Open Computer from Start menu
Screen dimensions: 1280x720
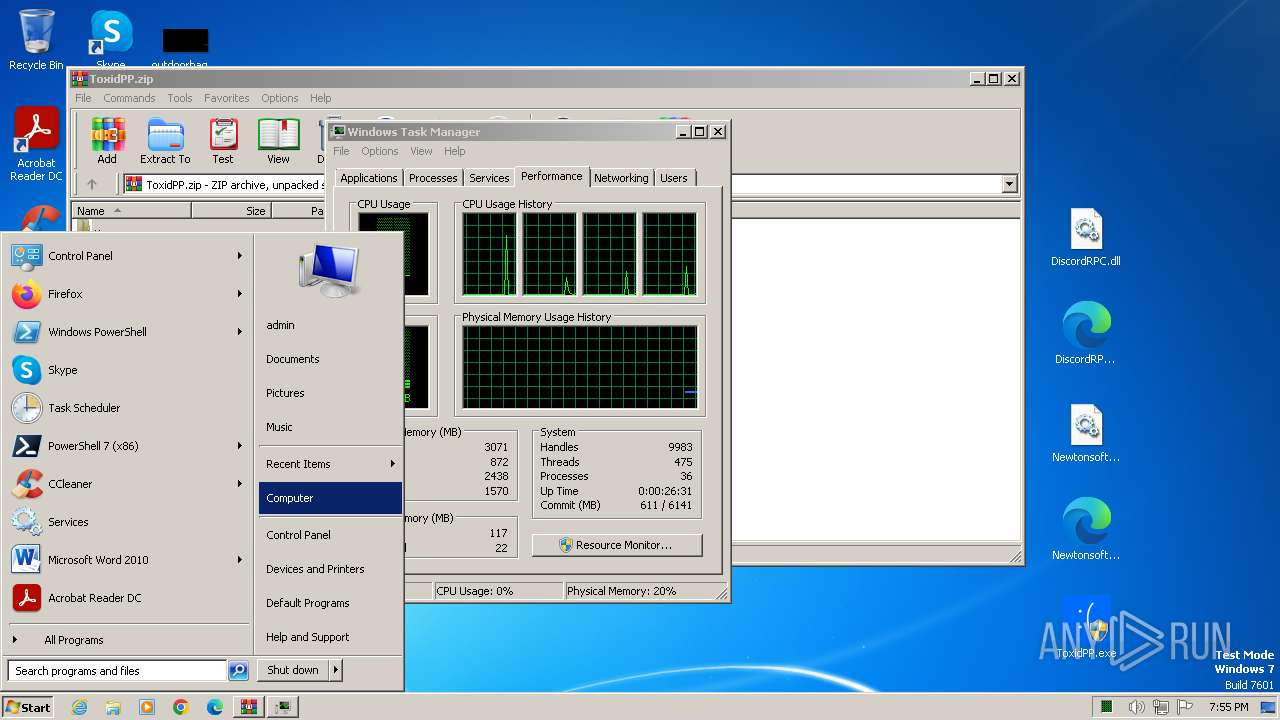[330, 498]
